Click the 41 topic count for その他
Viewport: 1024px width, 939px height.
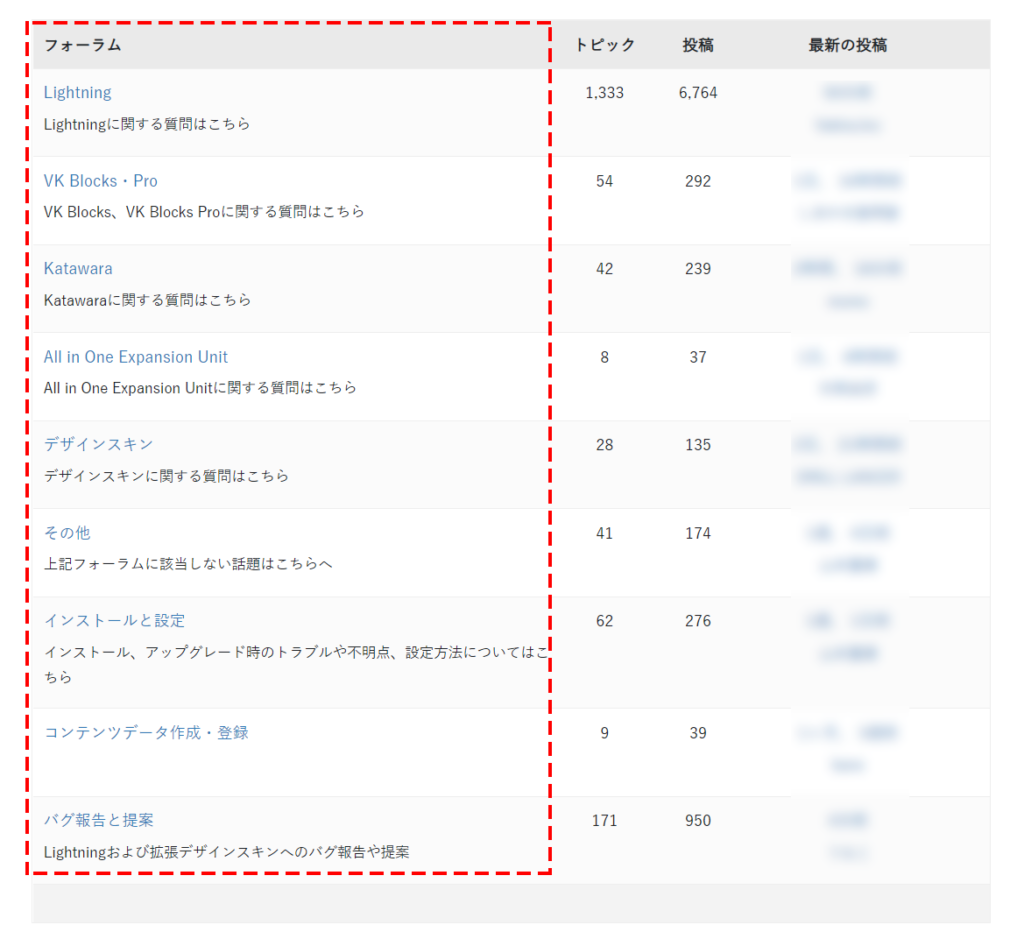click(x=604, y=533)
